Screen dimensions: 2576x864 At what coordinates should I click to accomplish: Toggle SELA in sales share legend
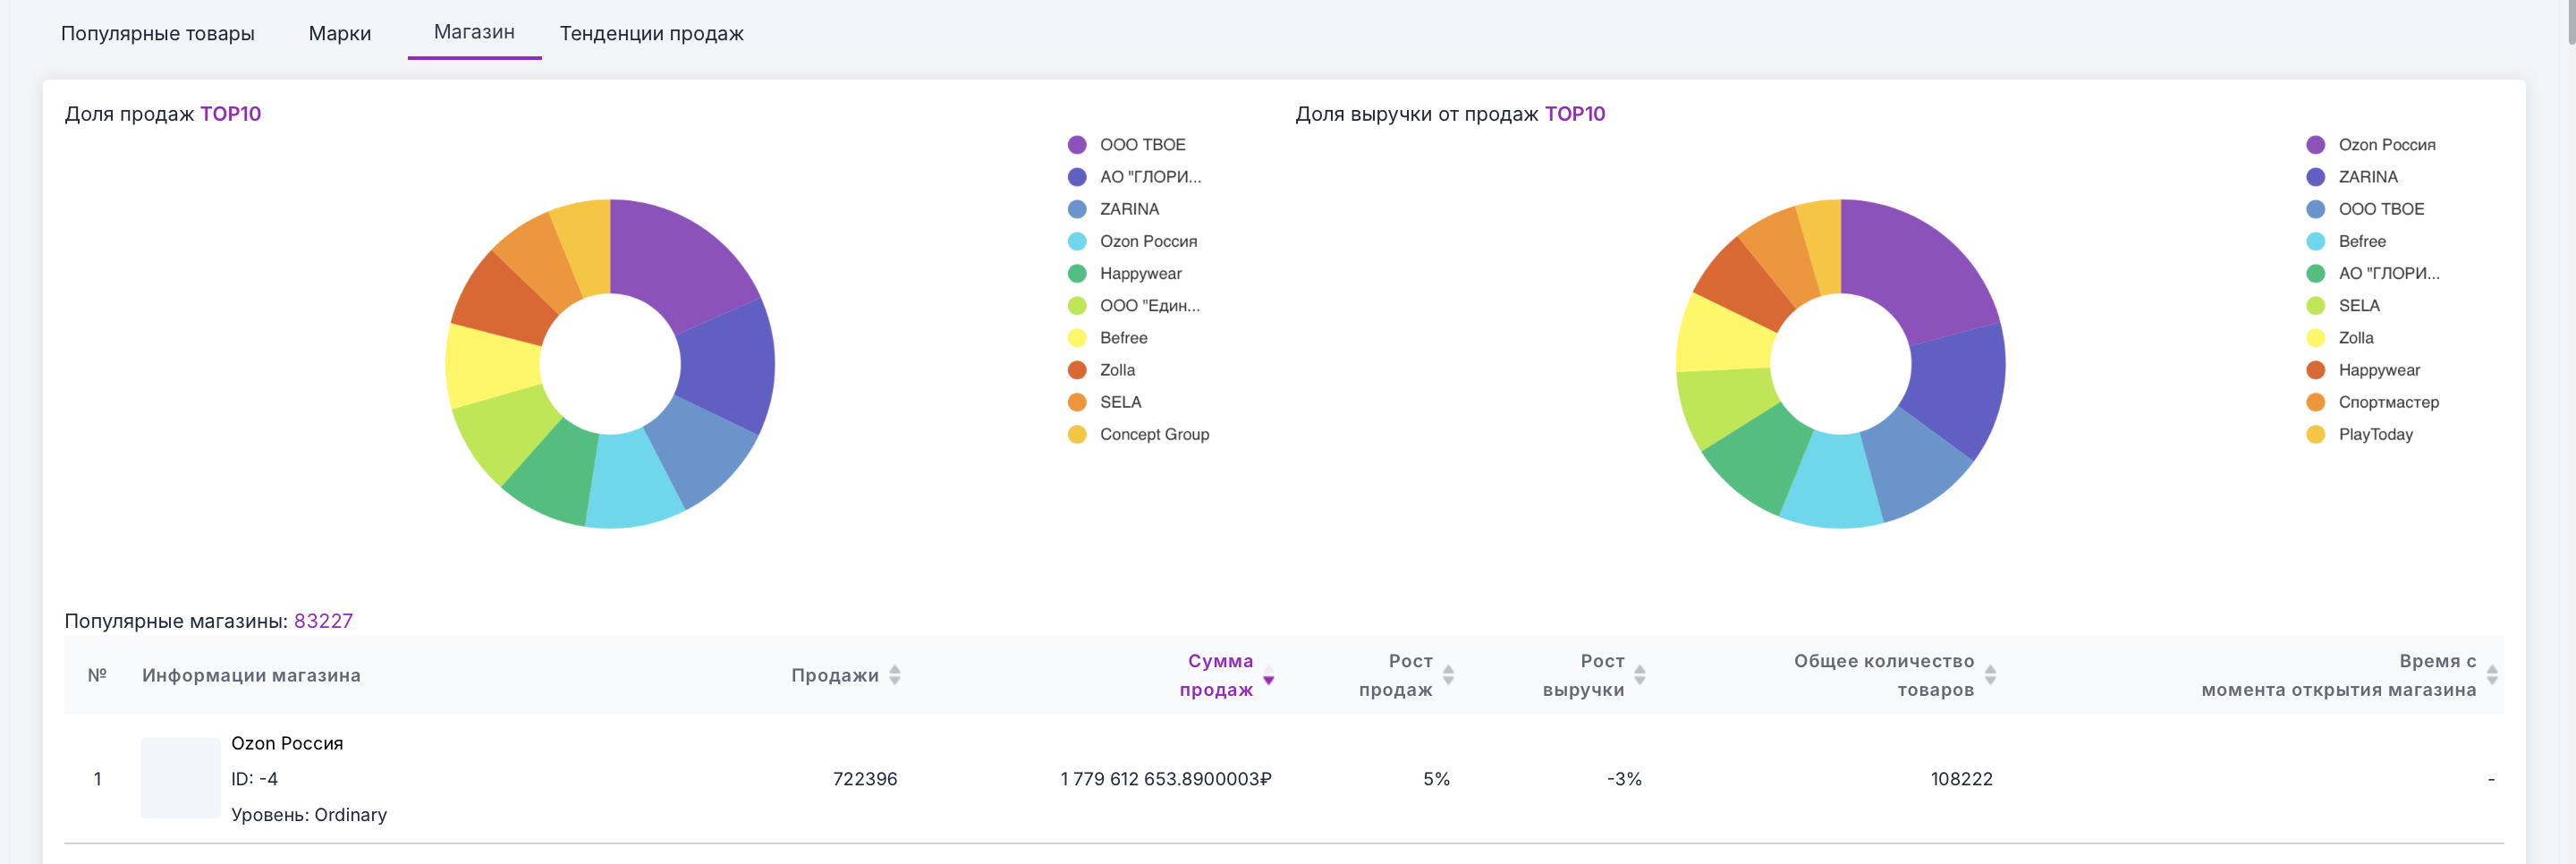pos(1105,402)
